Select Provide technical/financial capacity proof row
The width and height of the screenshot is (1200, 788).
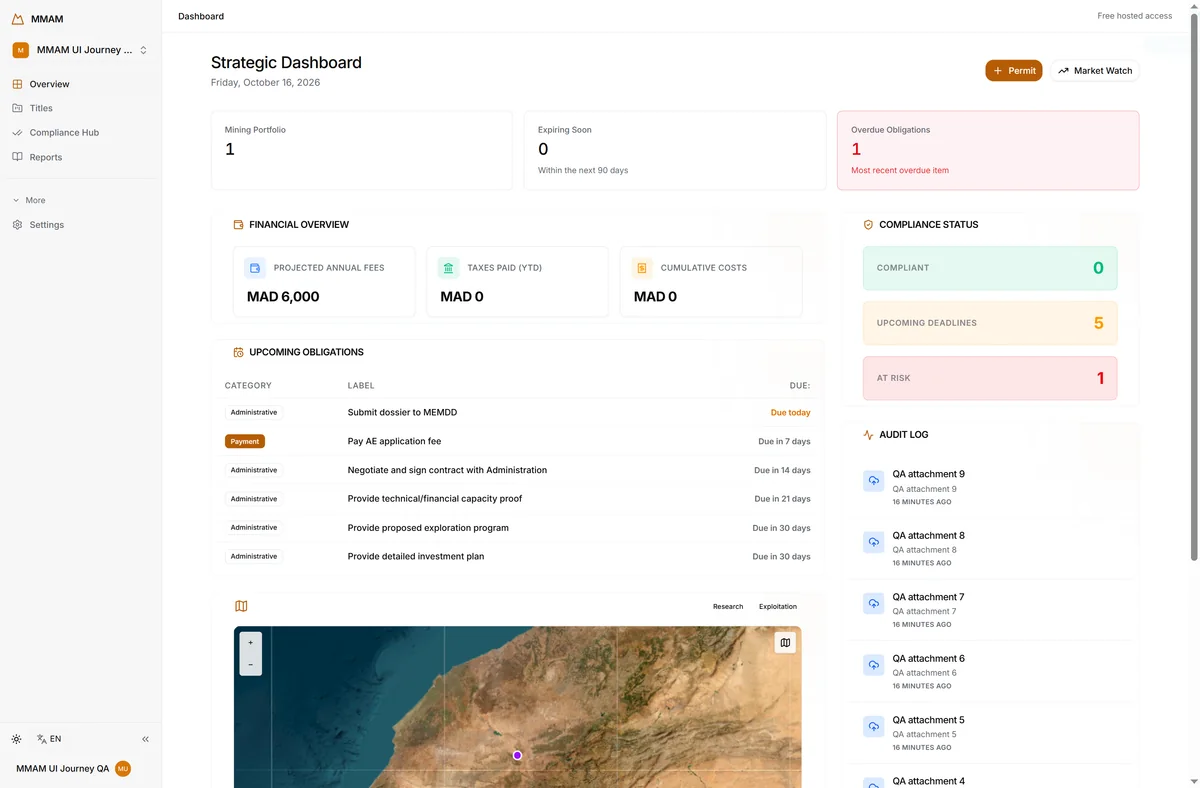[x=517, y=498]
